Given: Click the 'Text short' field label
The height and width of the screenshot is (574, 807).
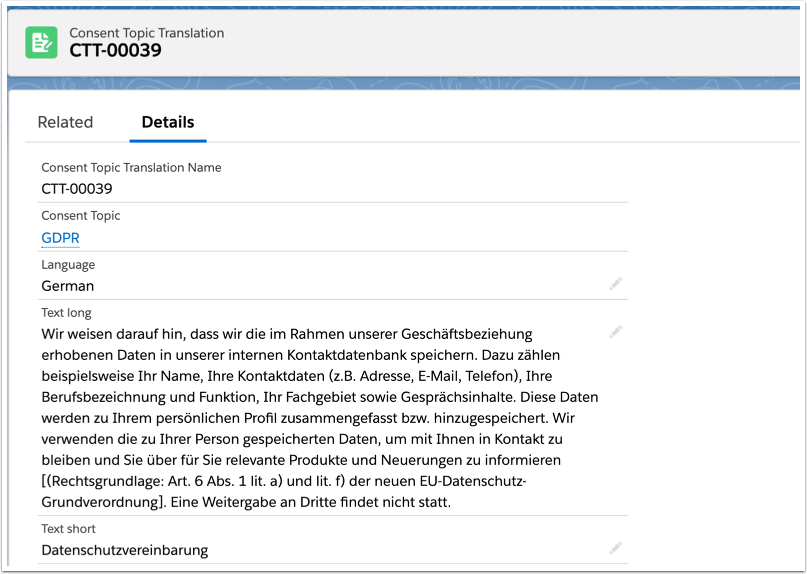Looking at the screenshot, I should pos(69,528).
